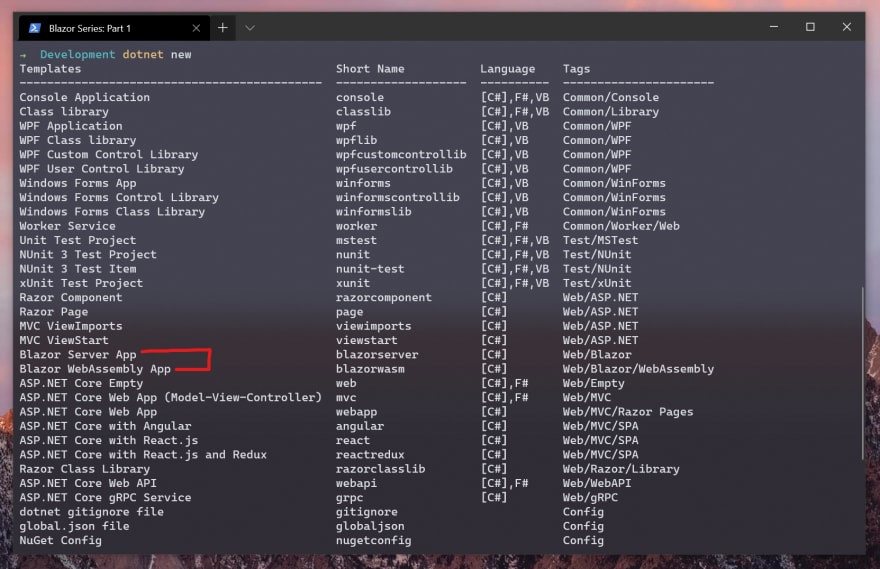Click the PowerShell icon in the tab
Viewport: 880px width, 569px height.
(35, 28)
